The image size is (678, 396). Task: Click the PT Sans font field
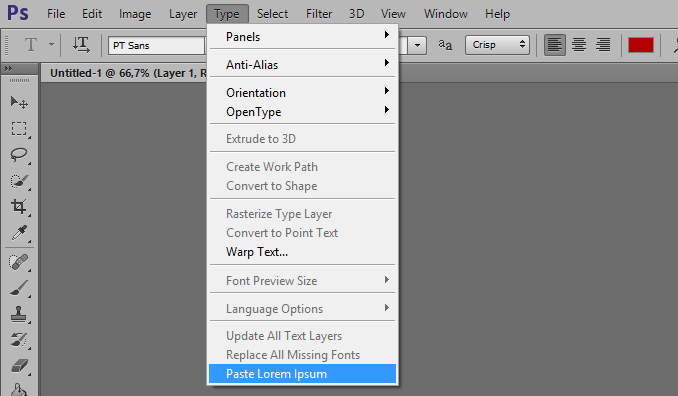click(157, 45)
